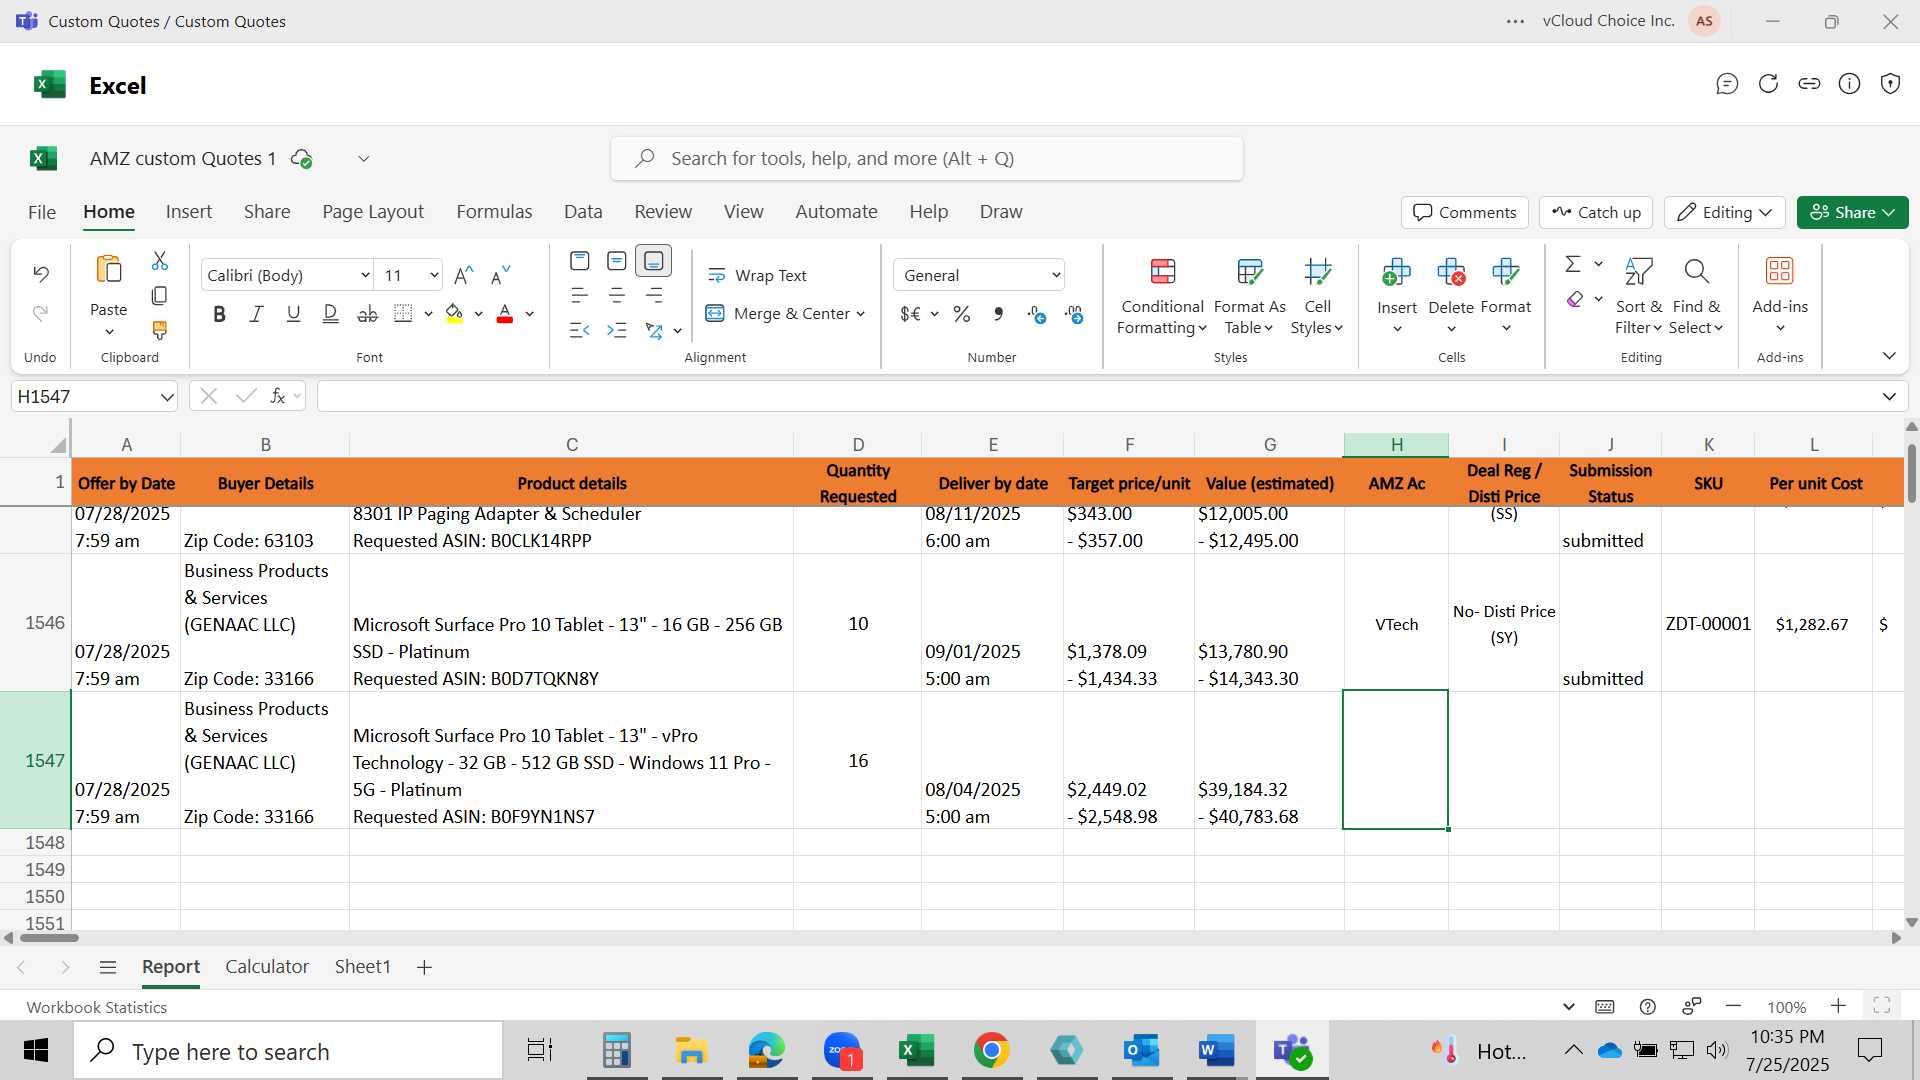Click the Copy icon in Clipboard
The width and height of the screenshot is (1920, 1080).
[x=160, y=296]
